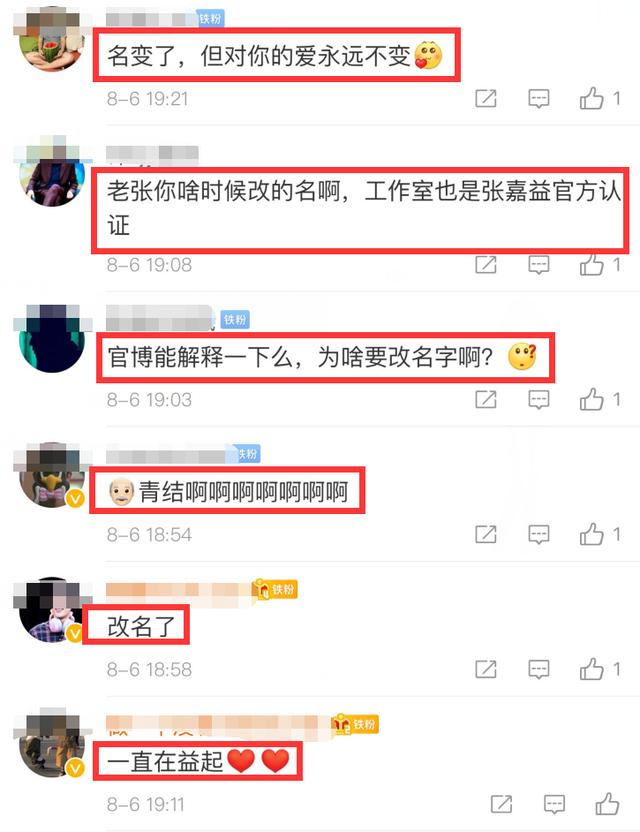Image resolution: width=640 pixels, height=832 pixels.
Task: Like the comment asking 为啥要改名字啊
Action: coord(591,398)
